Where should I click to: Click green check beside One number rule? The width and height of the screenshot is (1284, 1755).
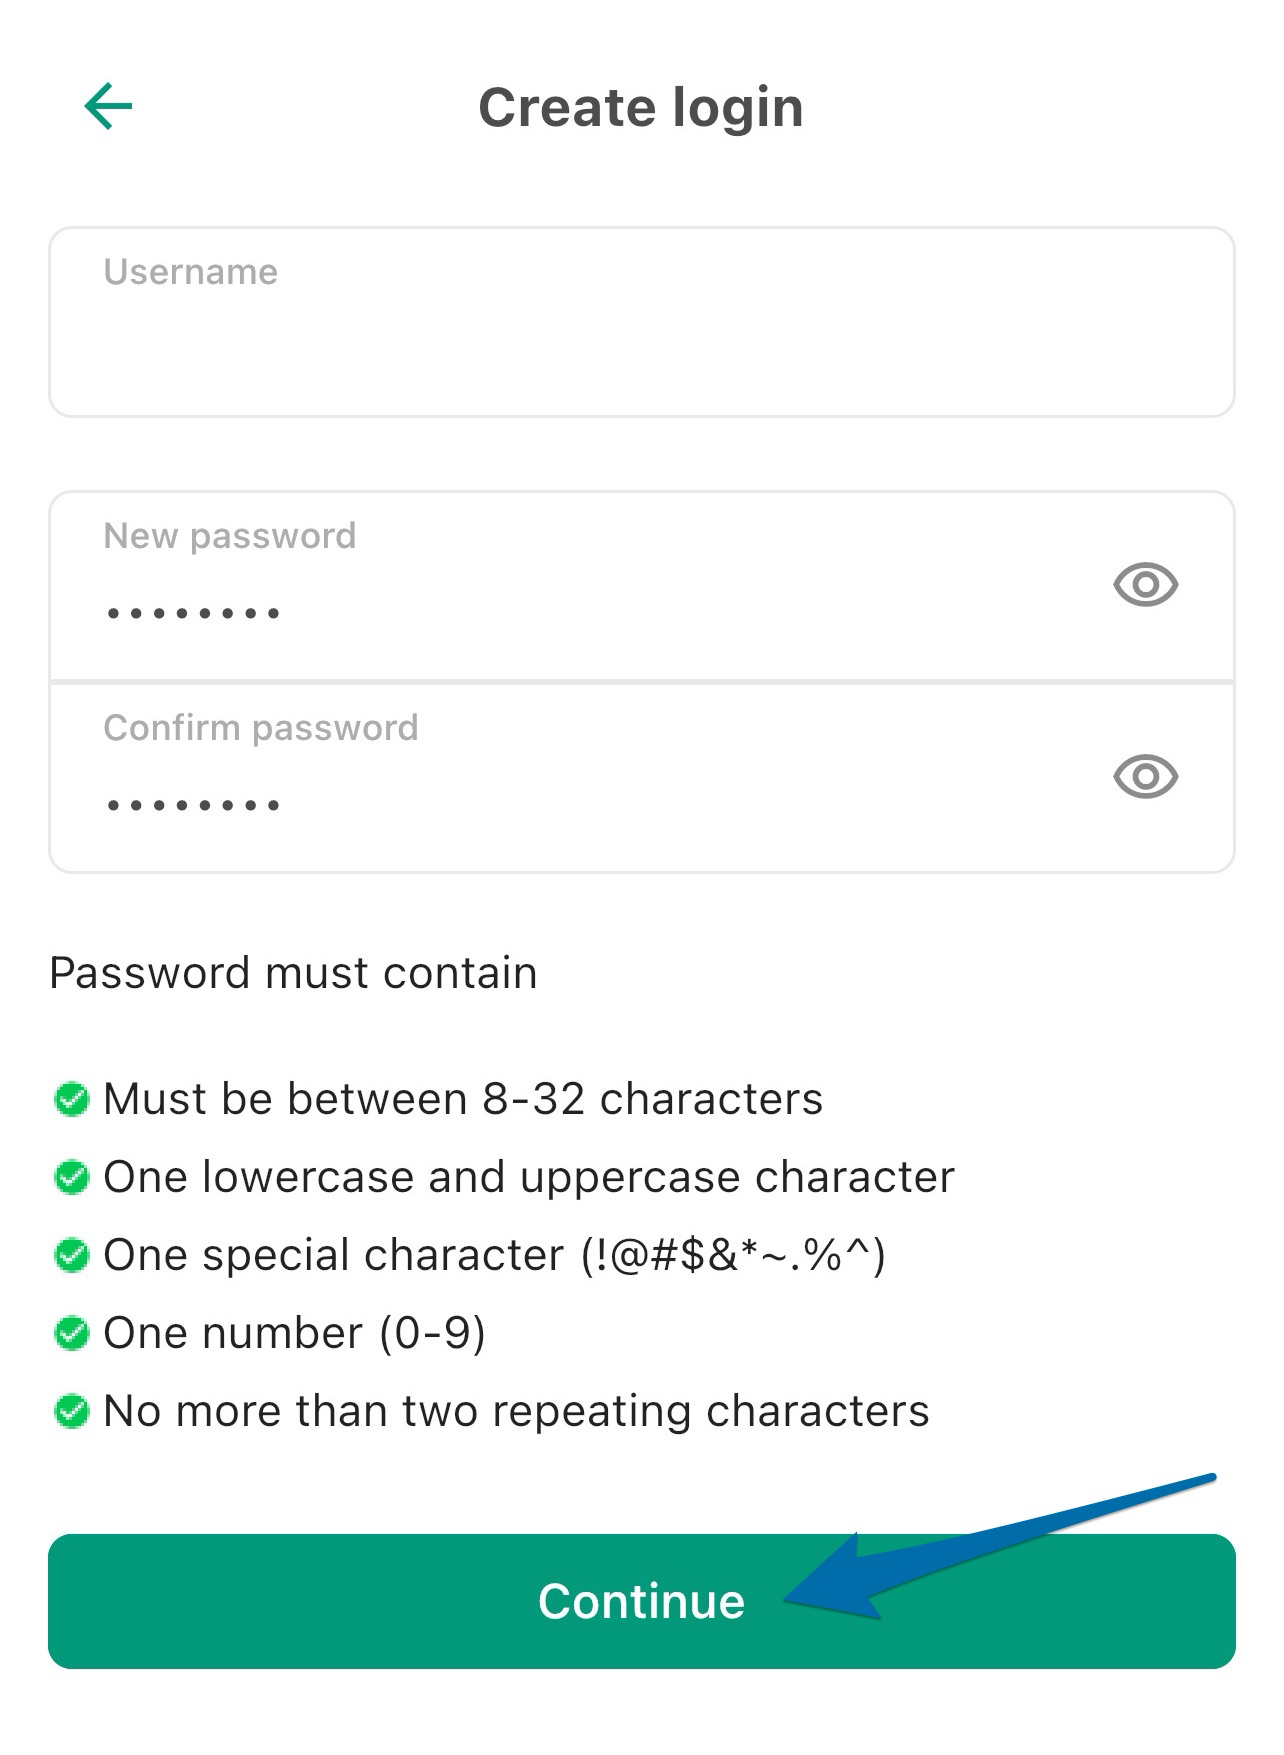click(x=71, y=1333)
